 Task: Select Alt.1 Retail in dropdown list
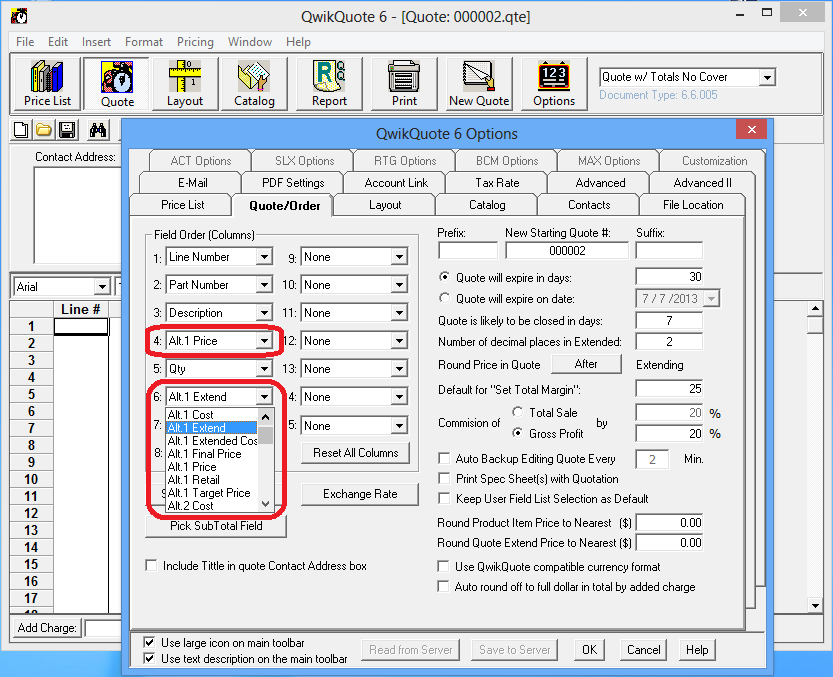211,480
